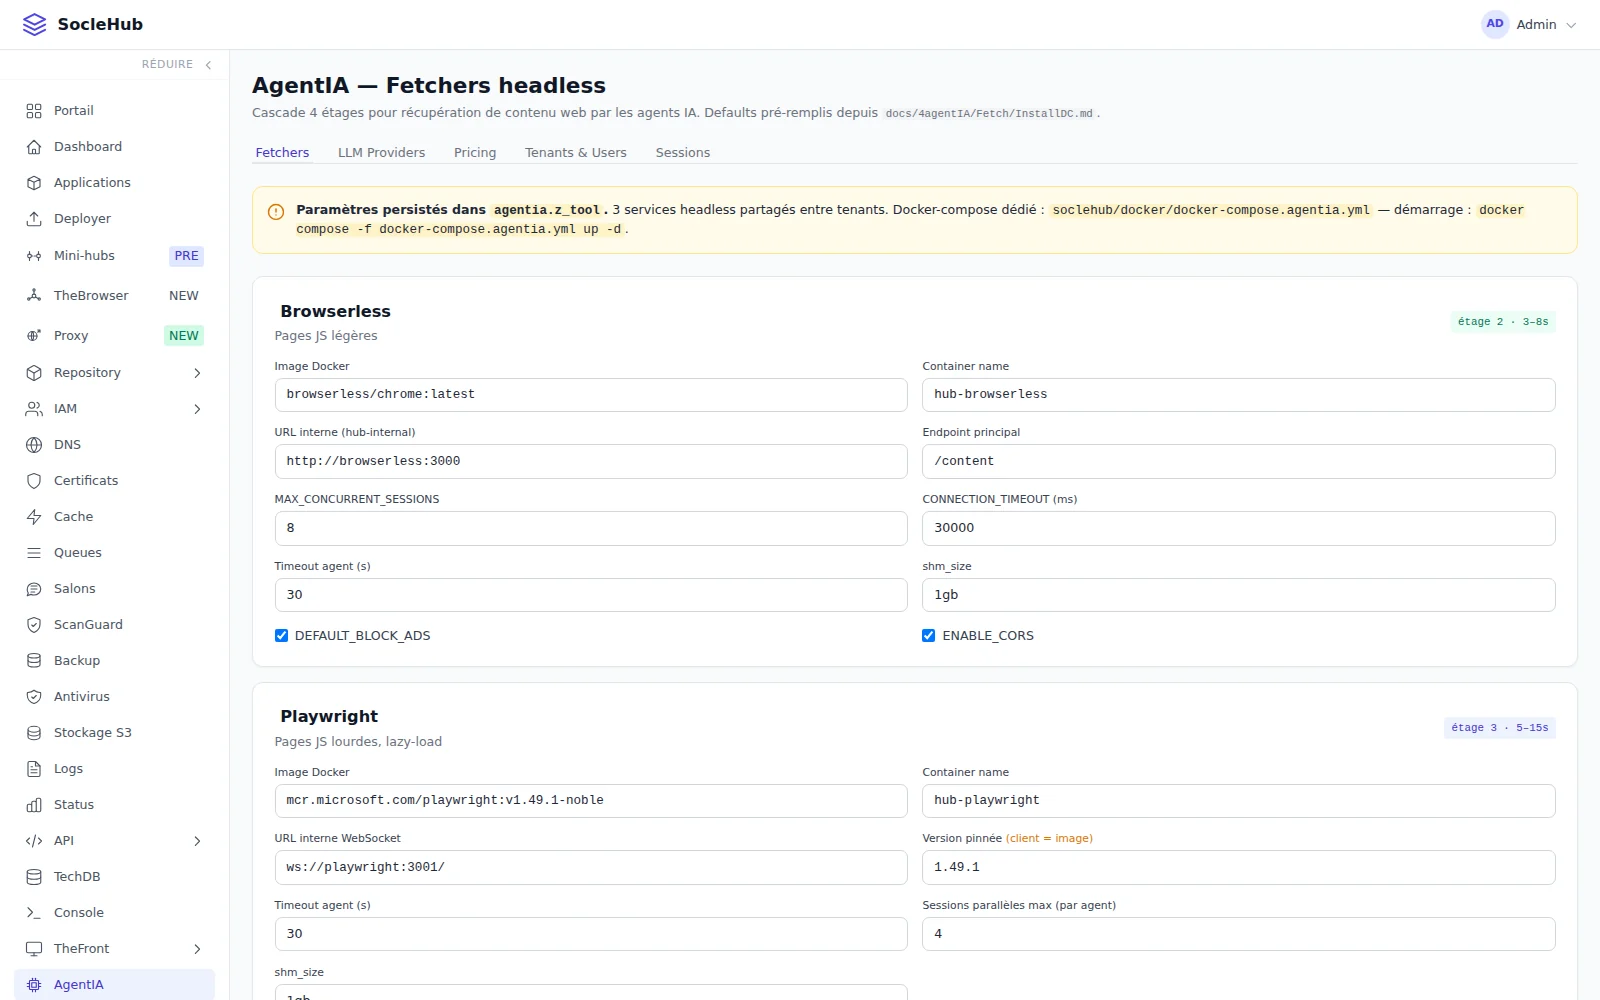Click the TechDB database icon
Screen dimensions: 1600x1000
[34, 877]
